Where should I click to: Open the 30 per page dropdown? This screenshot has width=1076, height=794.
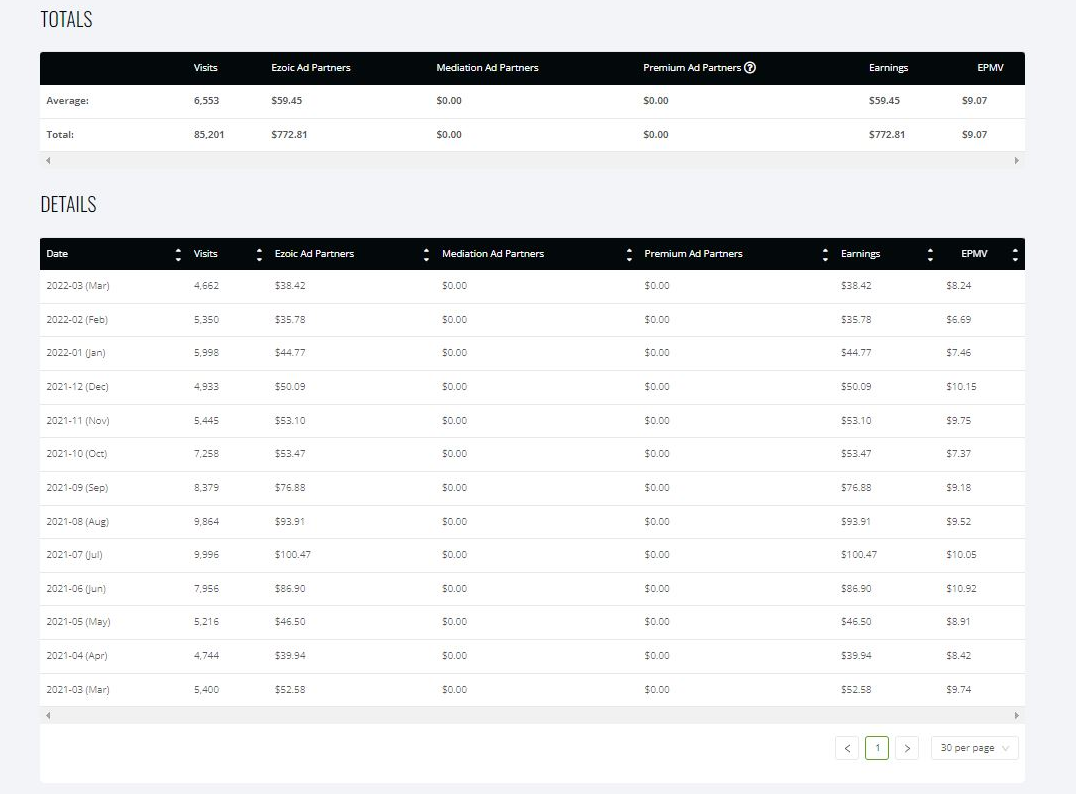[974, 748]
